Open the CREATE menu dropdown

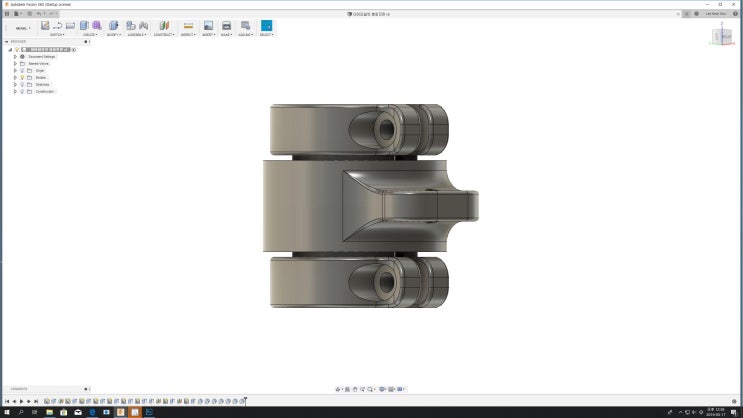(90, 35)
